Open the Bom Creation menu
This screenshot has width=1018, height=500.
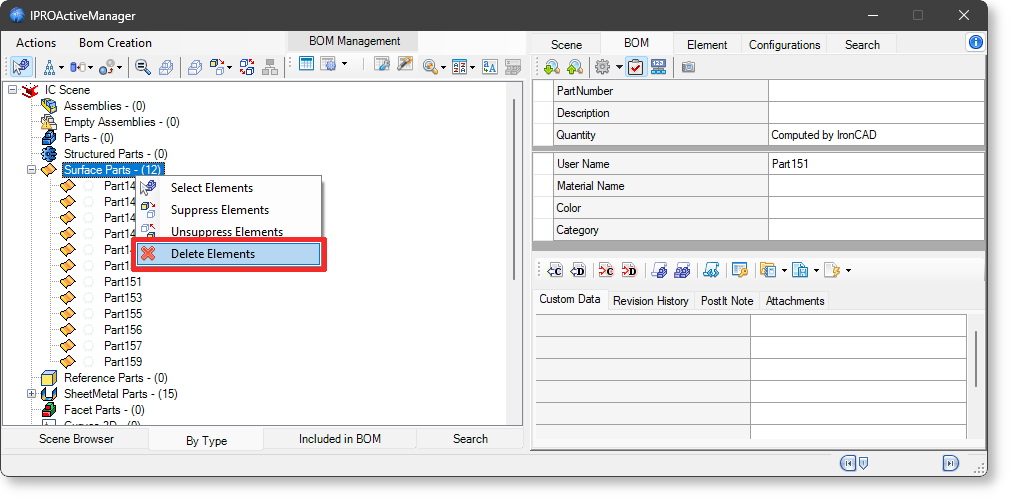point(115,43)
